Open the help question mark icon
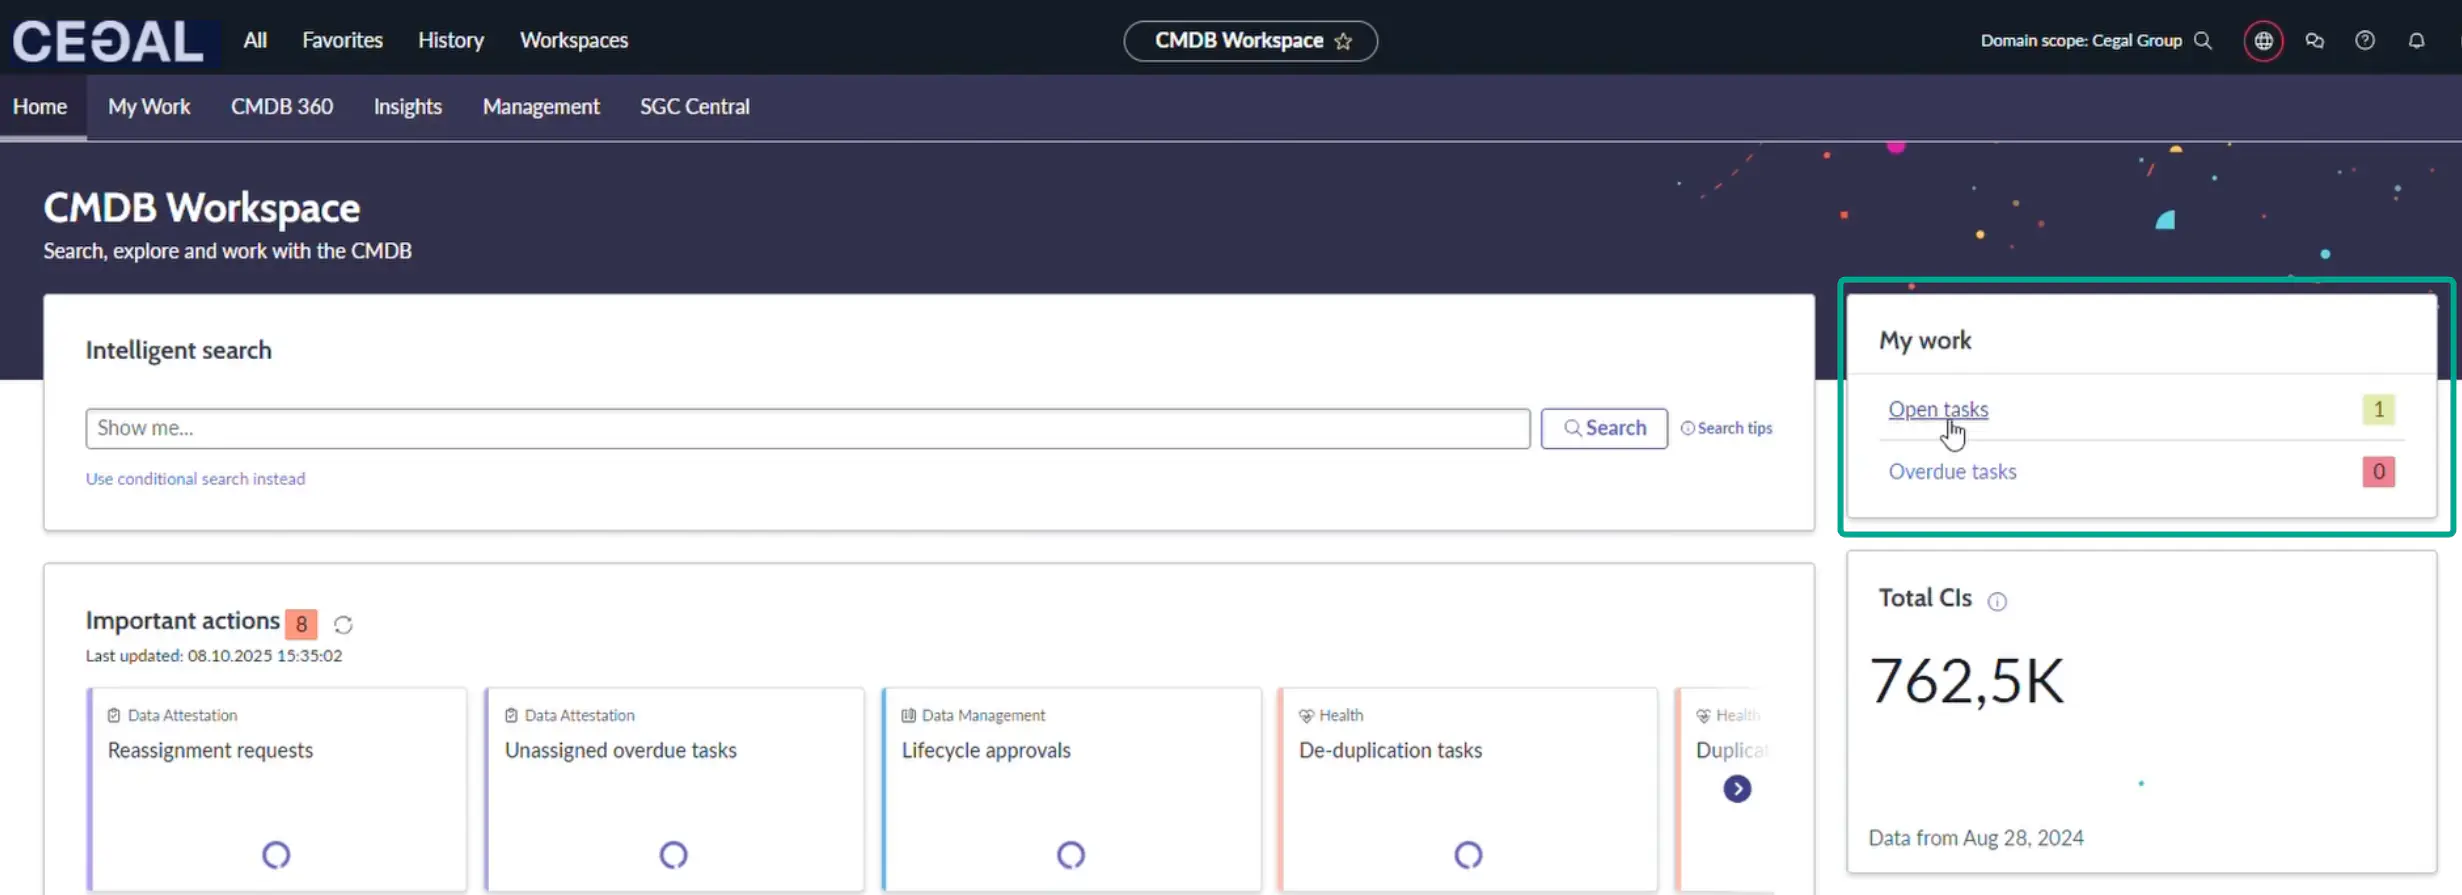 tap(2365, 41)
